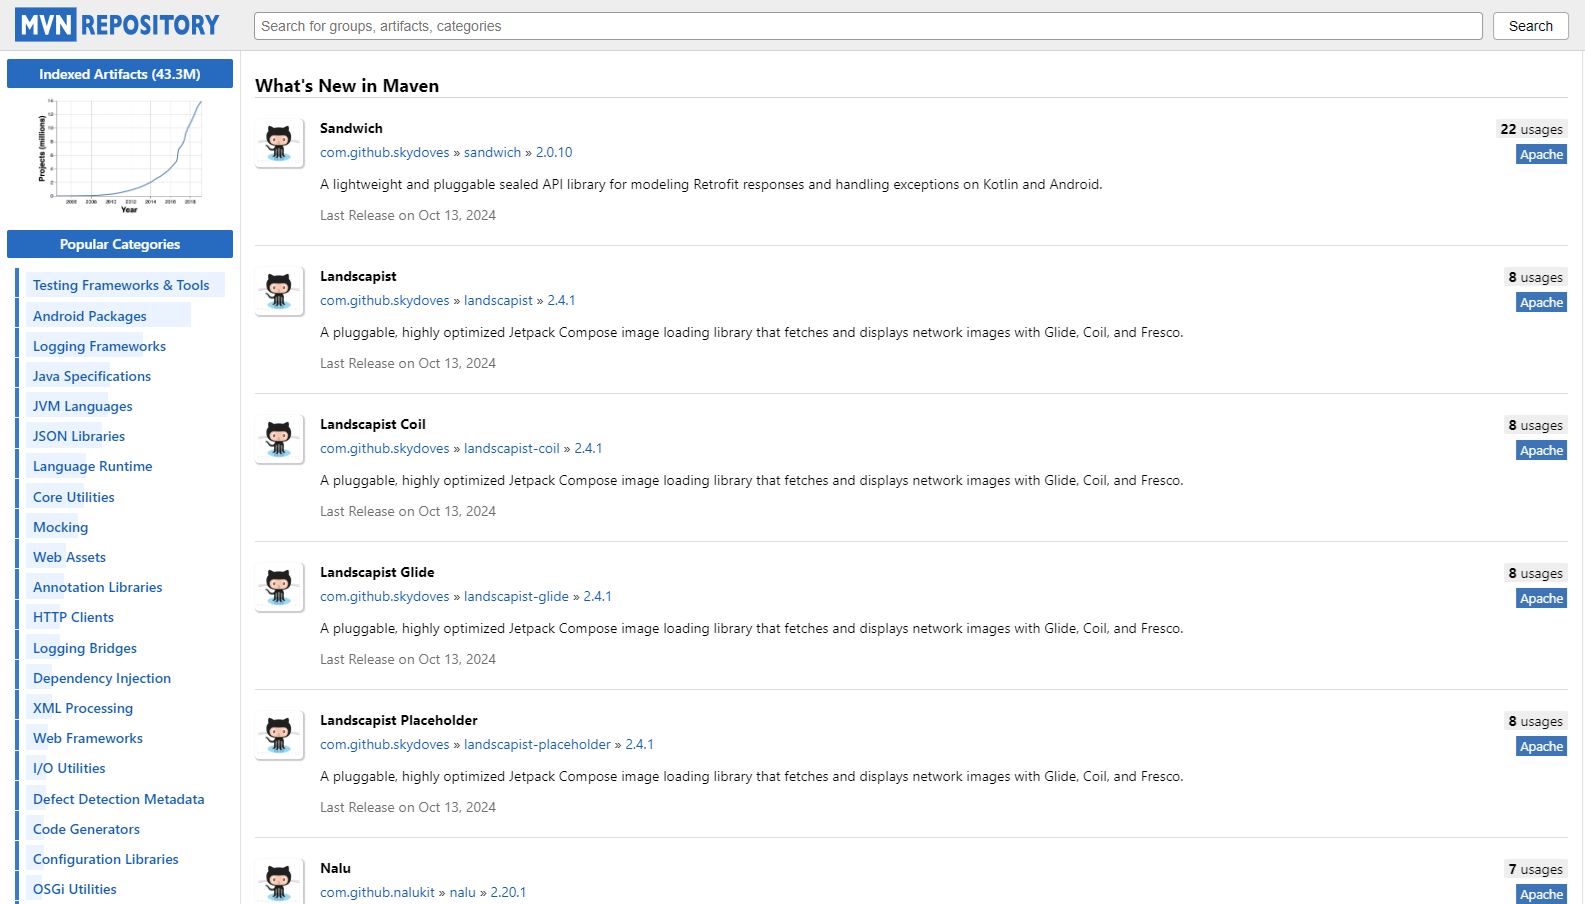Open Configuration Libraries category
1585x904 pixels.
(106, 859)
